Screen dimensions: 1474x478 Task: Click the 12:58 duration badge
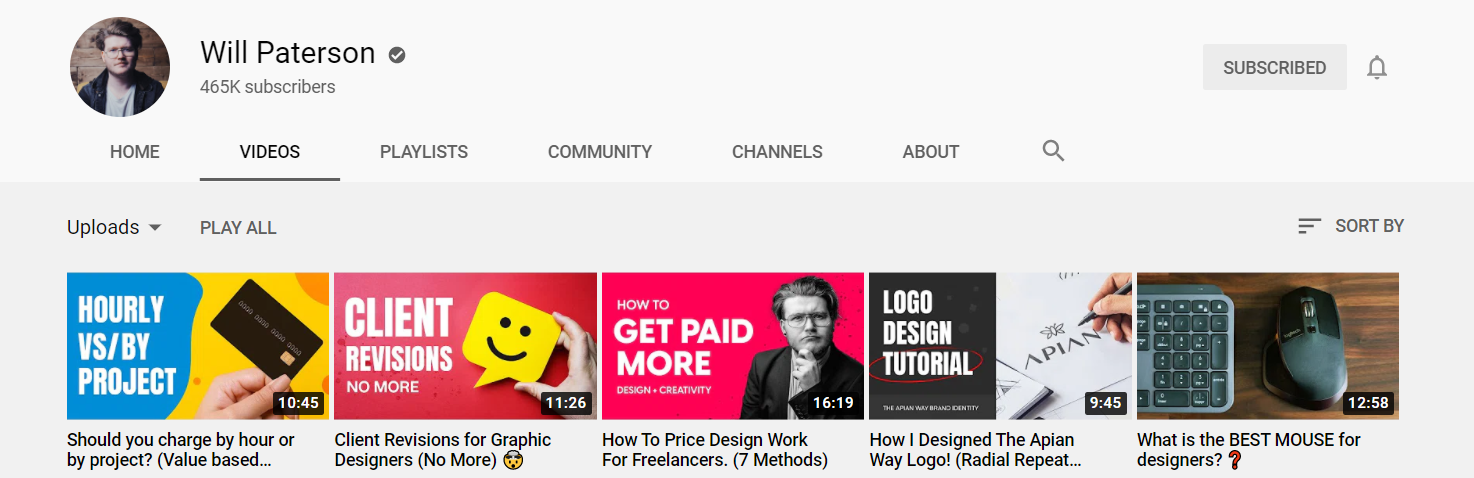point(1368,403)
